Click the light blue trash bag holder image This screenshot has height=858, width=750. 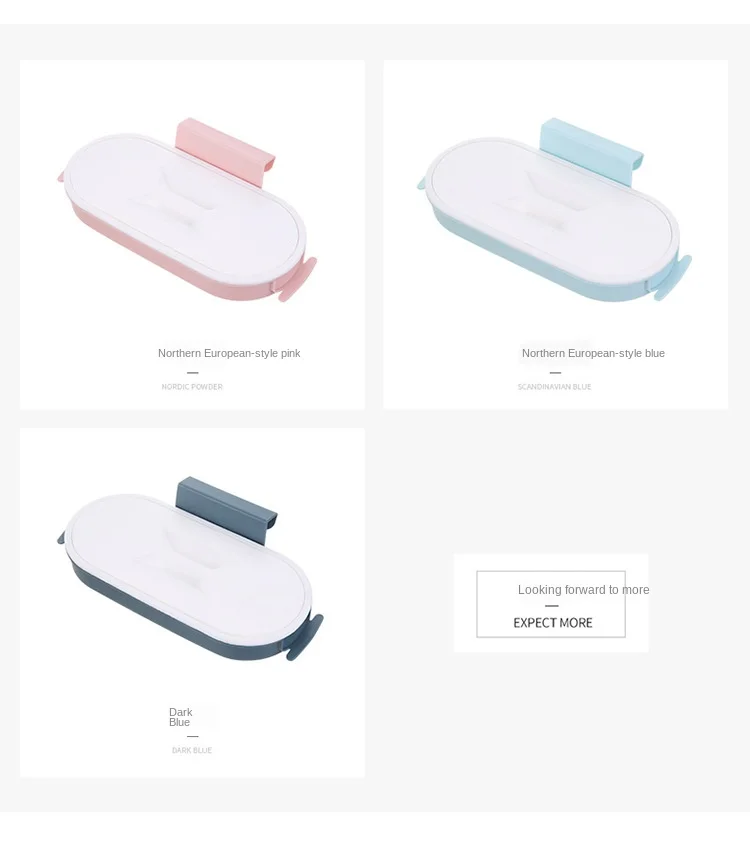click(554, 210)
